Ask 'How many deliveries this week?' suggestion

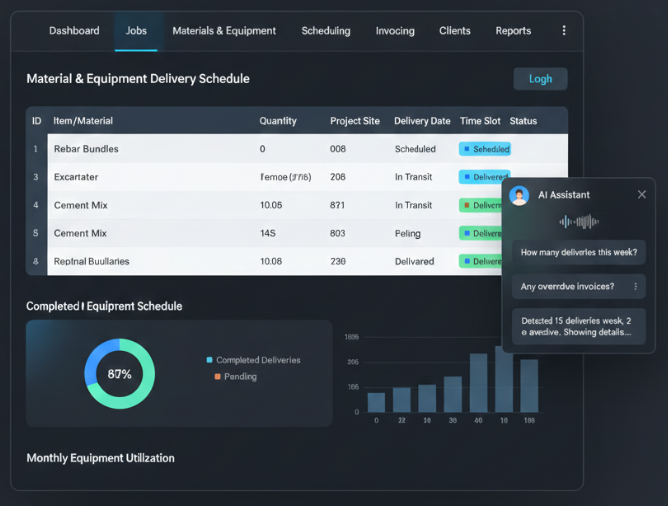pos(579,253)
